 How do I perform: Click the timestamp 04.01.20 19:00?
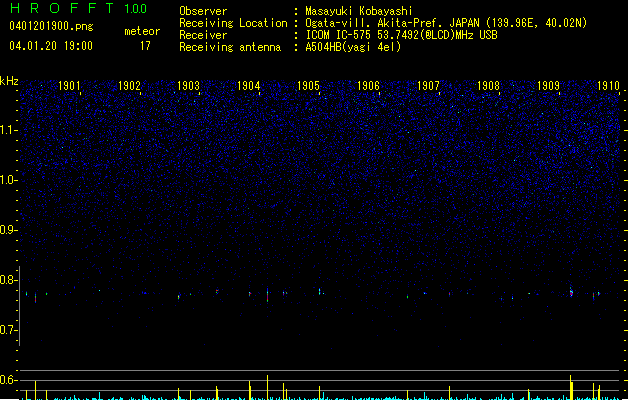[51, 46]
